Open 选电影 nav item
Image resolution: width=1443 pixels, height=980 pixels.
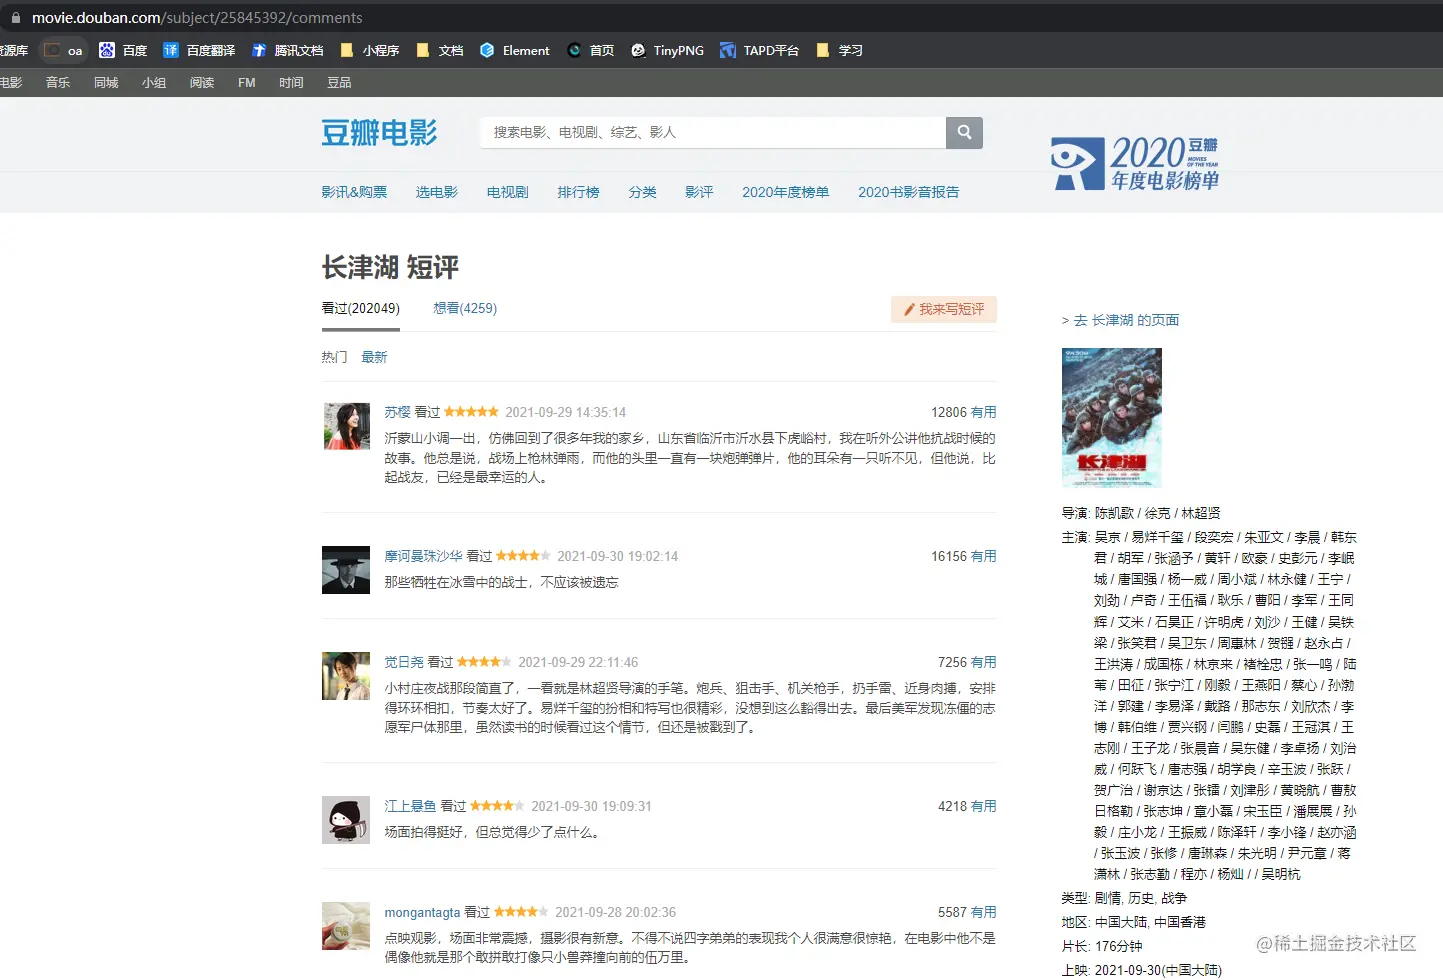click(437, 192)
